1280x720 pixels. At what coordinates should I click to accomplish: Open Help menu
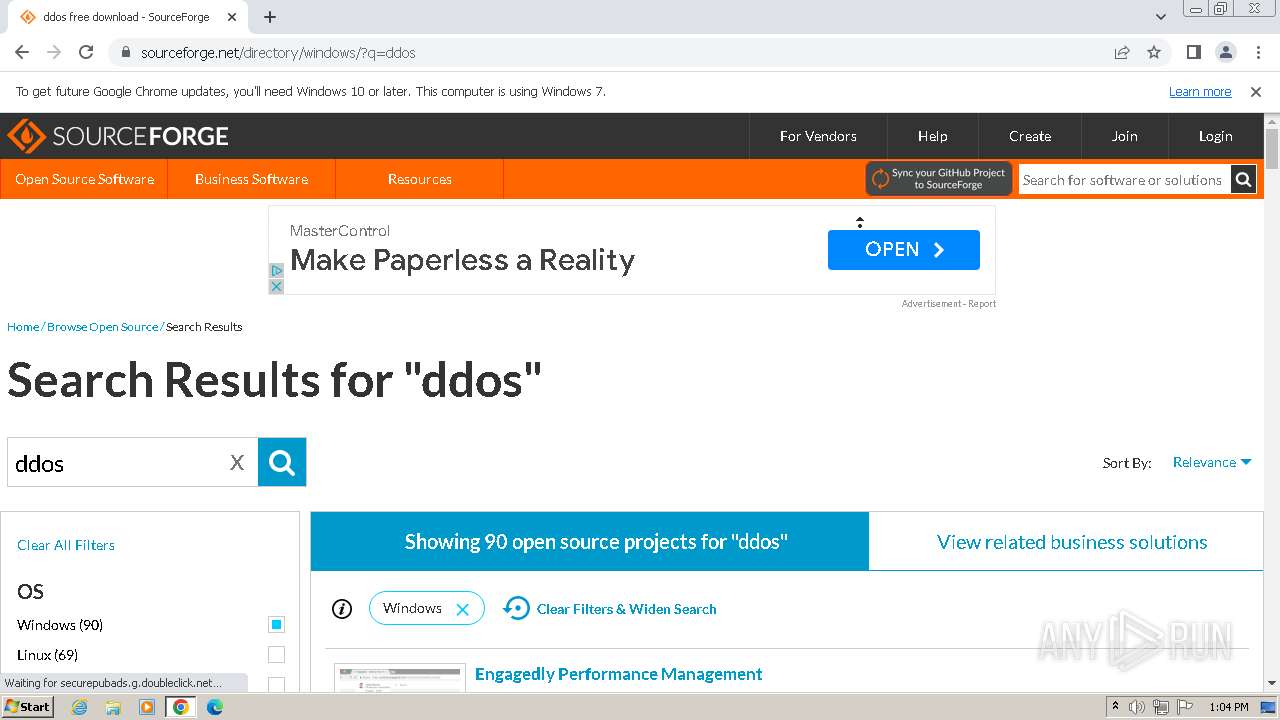tap(932, 136)
